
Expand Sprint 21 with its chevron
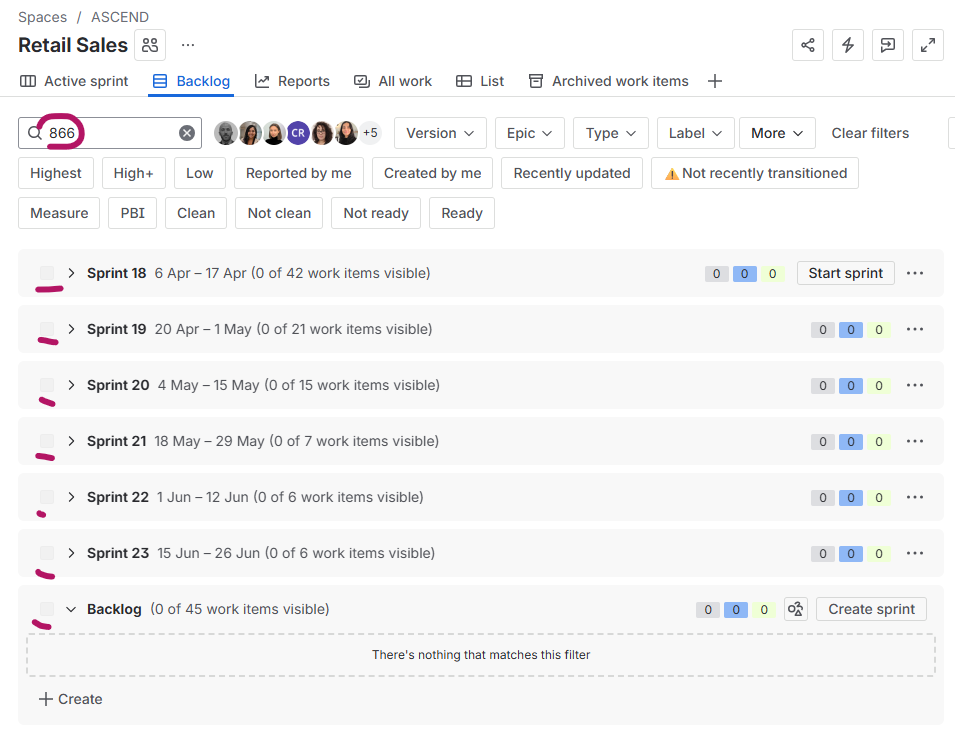pos(71,441)
